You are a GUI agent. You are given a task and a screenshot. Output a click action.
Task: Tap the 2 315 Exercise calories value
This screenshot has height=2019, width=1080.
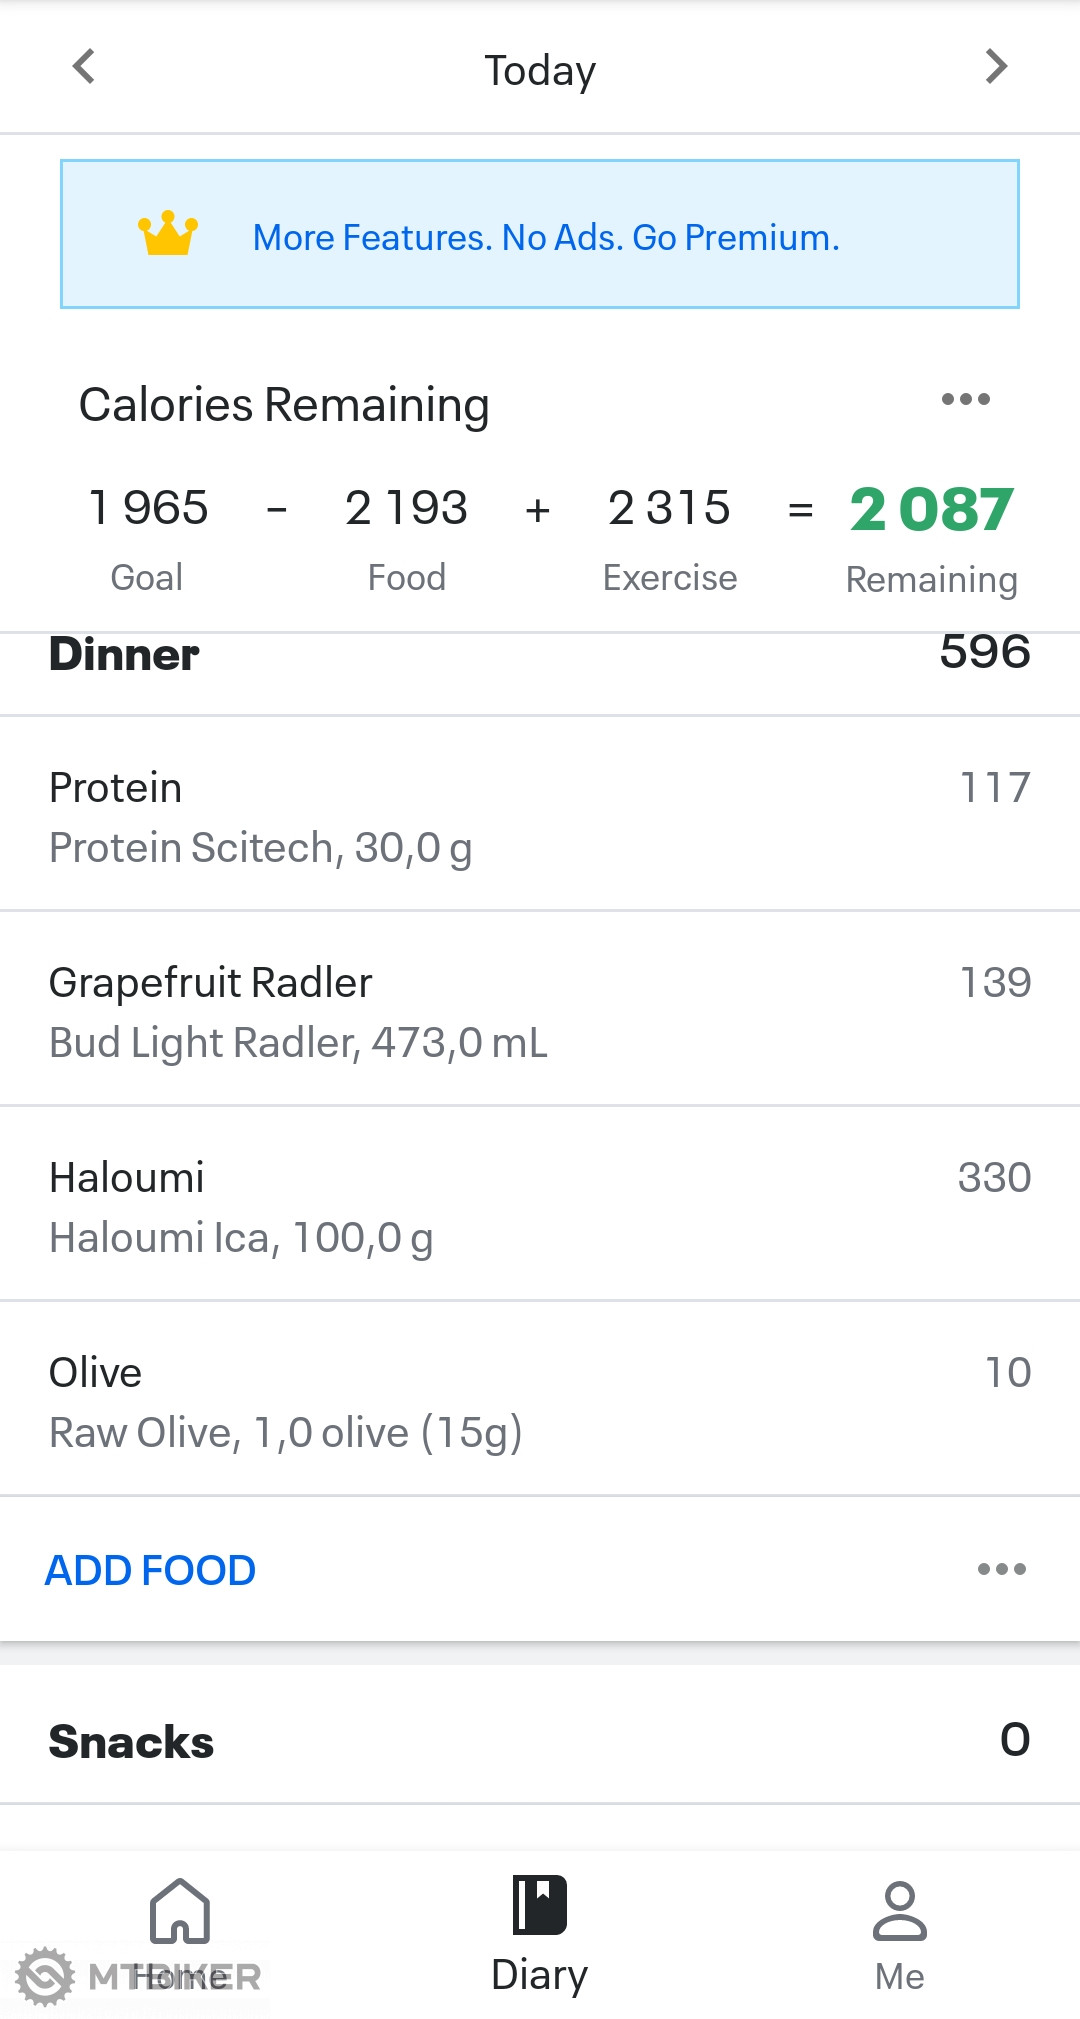(x=669, y=508)
